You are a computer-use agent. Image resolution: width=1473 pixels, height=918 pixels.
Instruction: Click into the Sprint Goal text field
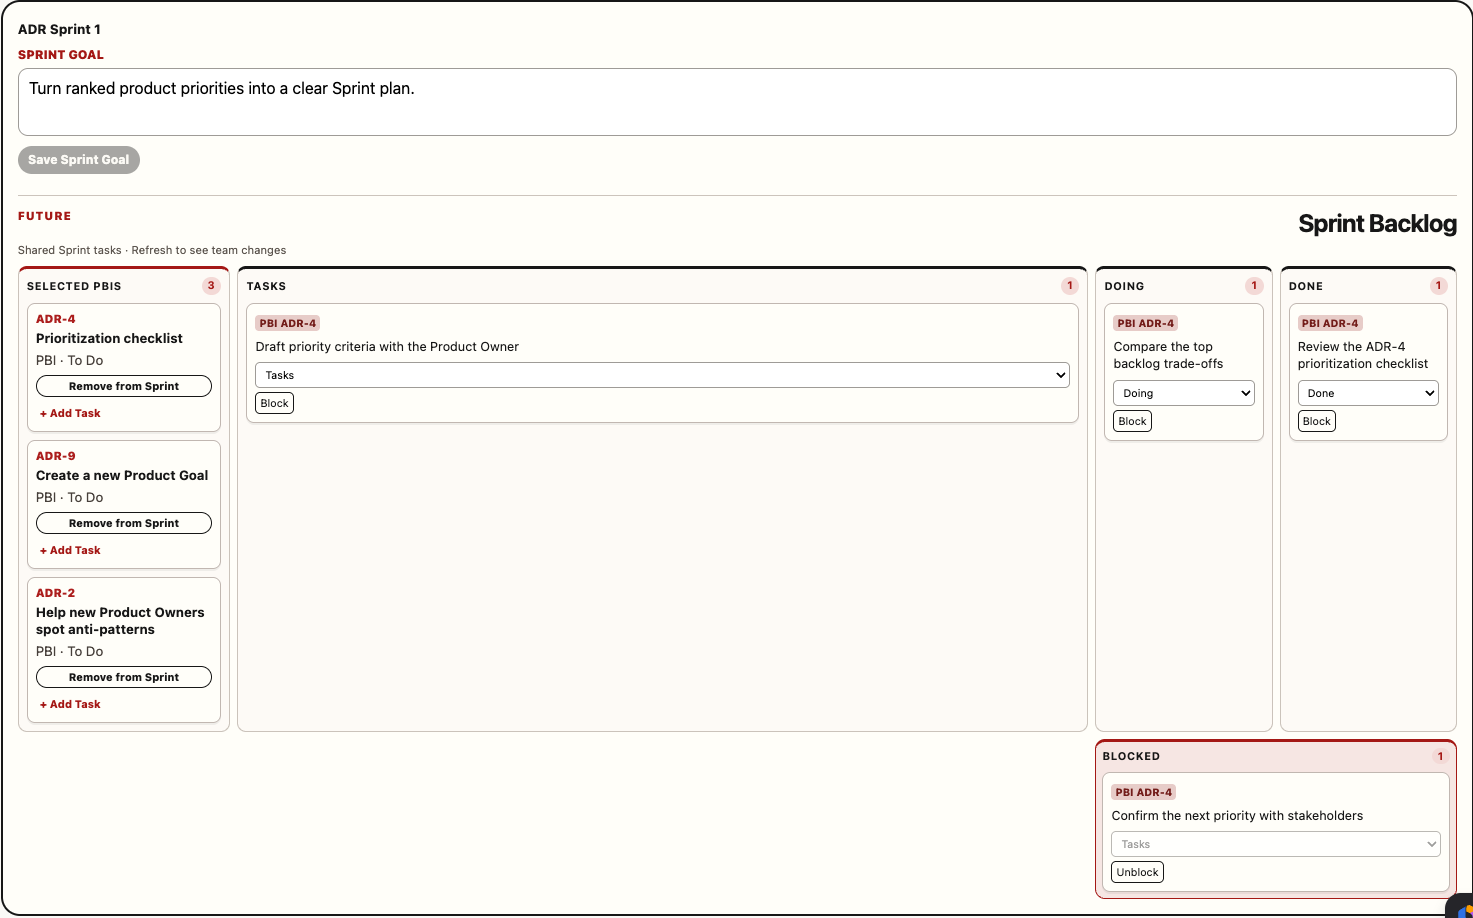[x=737, y=102]
